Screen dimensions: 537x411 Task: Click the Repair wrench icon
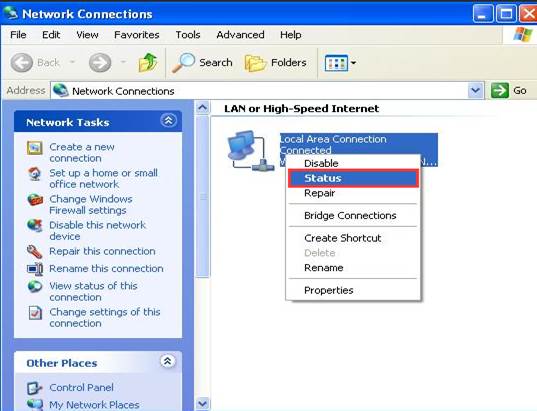[x=35, y=252]
